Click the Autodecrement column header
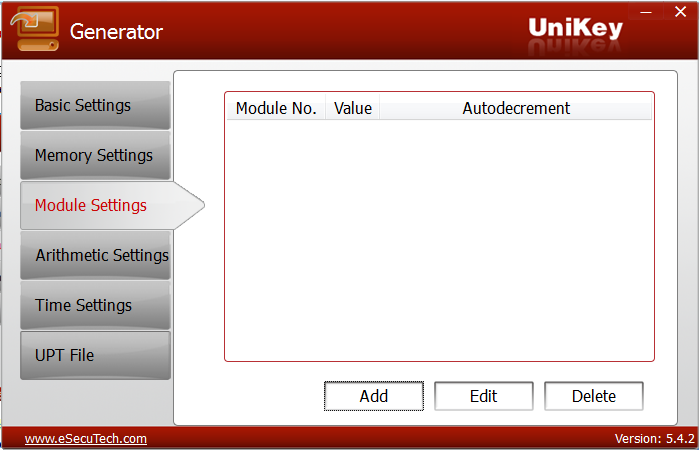The height and width of the screenshot is (450, 699). [516, 108]
